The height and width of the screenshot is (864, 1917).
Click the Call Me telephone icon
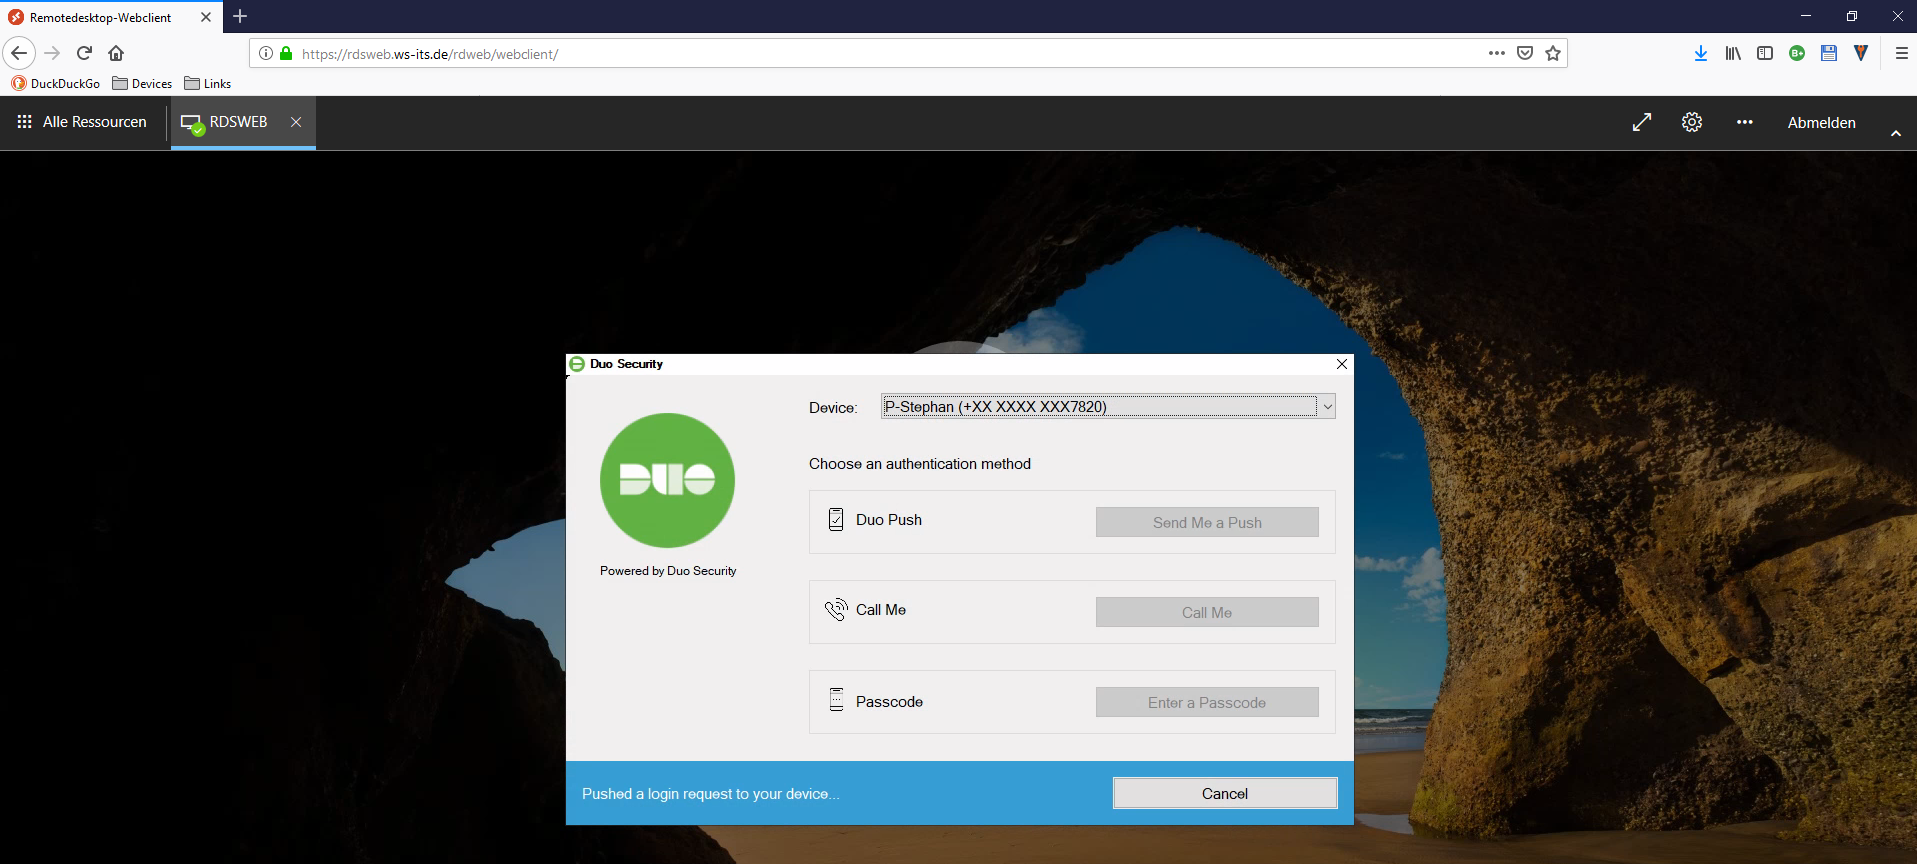pos(836,610)
